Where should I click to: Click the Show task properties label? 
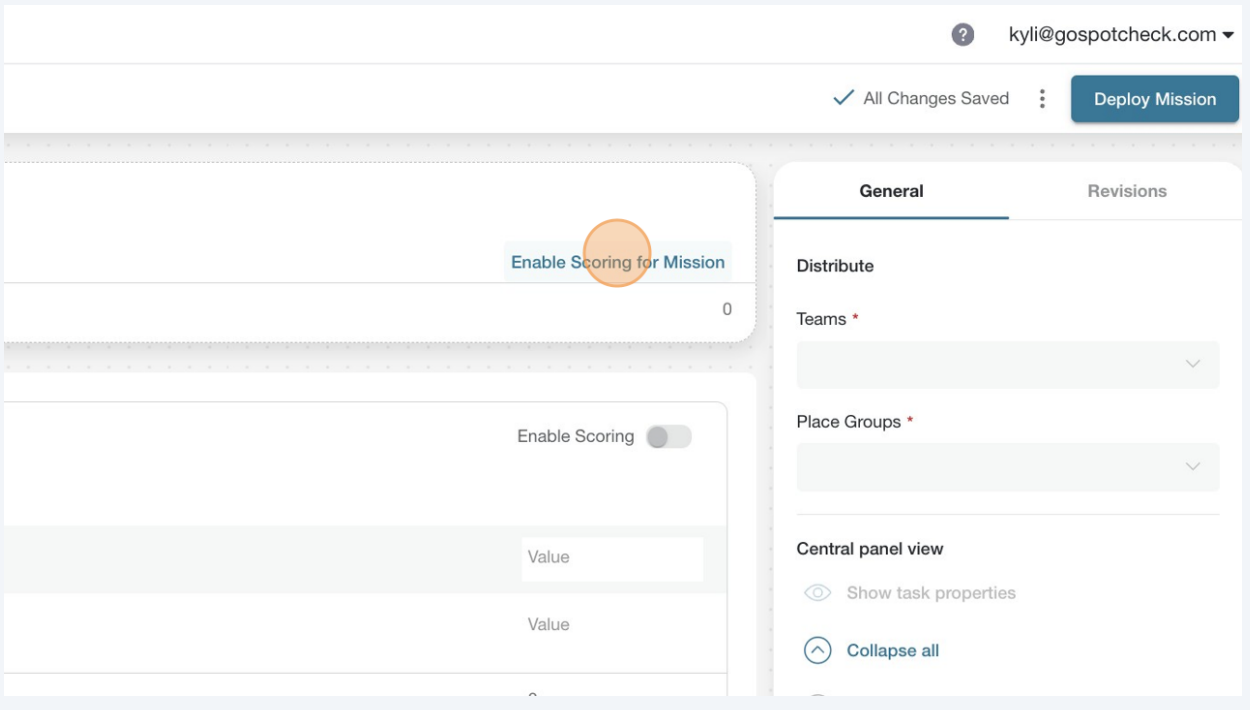coord(931,593)
